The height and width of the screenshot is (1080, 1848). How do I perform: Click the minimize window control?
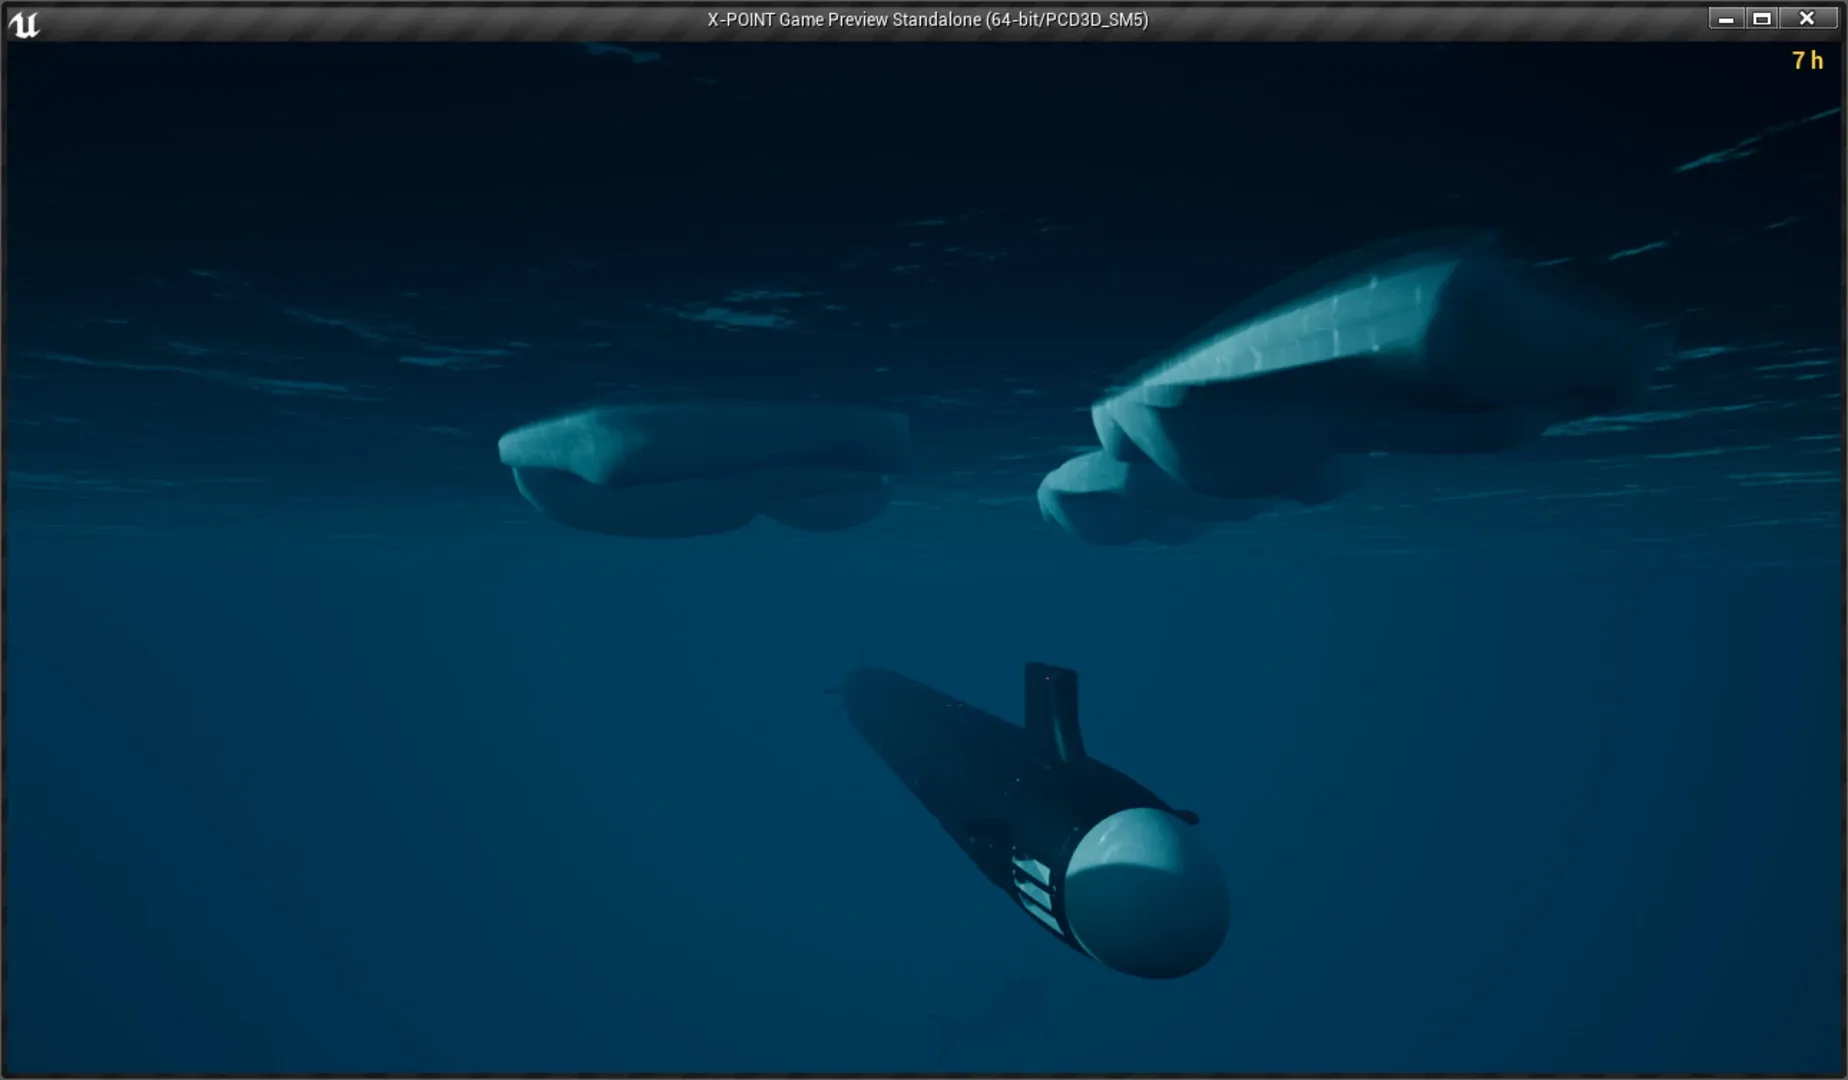pos(1725,17)
